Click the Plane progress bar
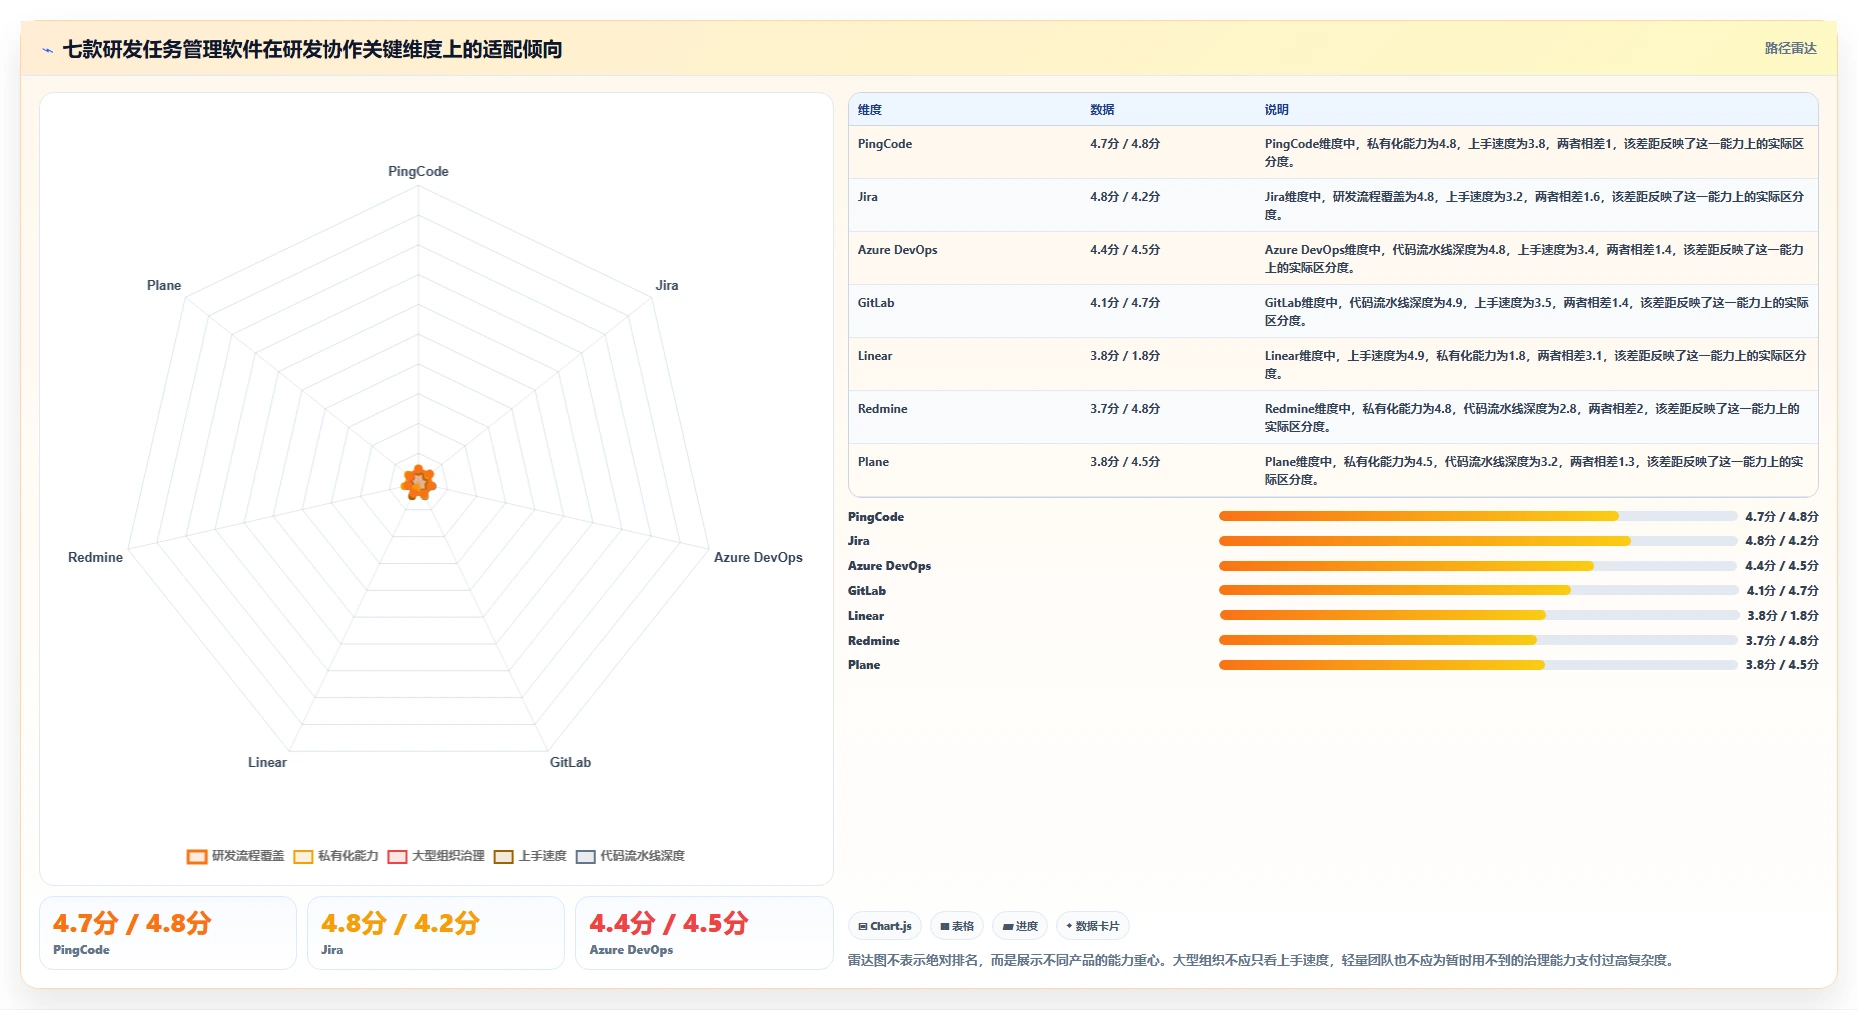 (x=1478, y=665)
